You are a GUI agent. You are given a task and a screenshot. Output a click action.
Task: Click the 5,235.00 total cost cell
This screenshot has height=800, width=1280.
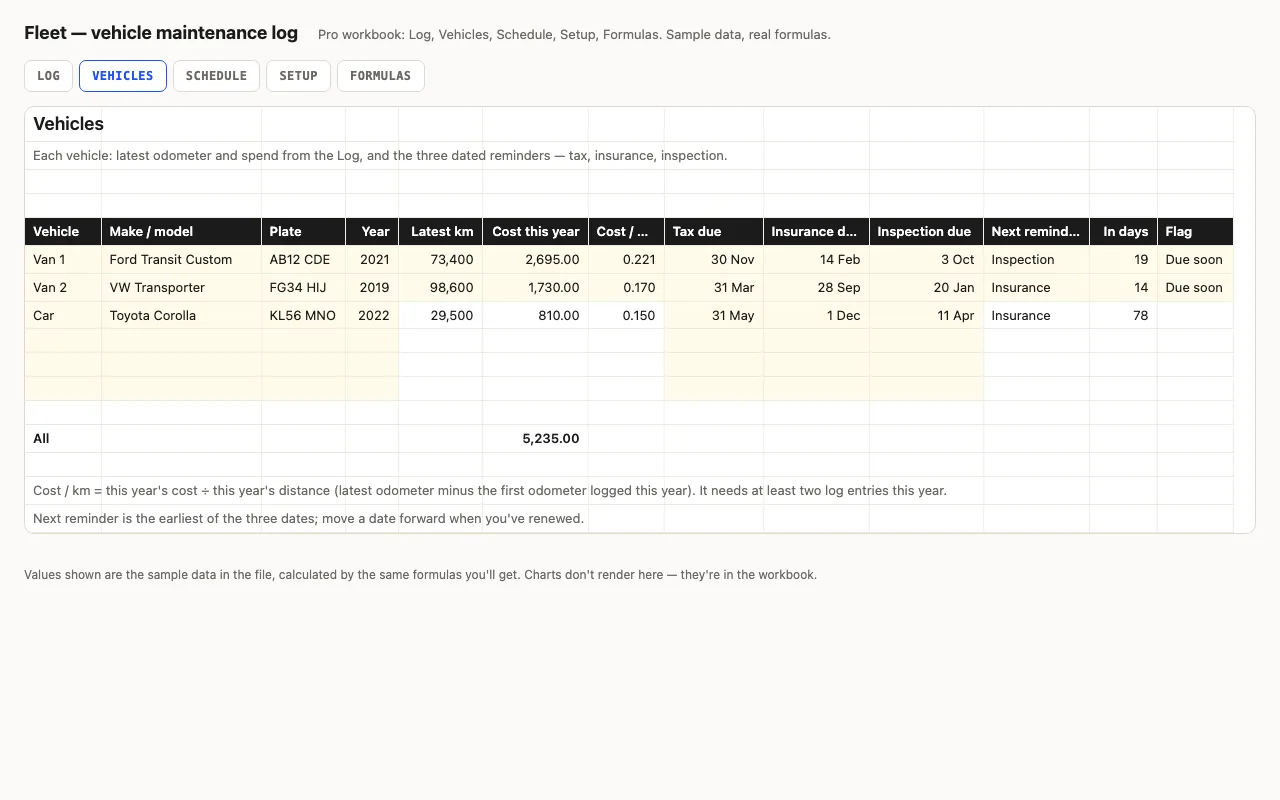(x=536, y=438)
